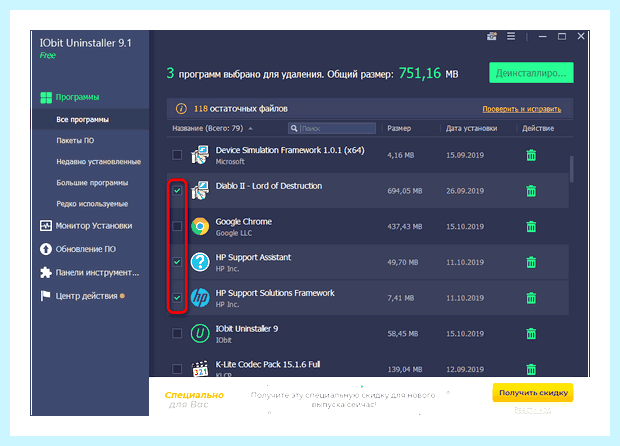The width and height of the screenshot is (620, 446).
Task: Click the Получить скидку yellow button
Action: [x=533, y=393]
